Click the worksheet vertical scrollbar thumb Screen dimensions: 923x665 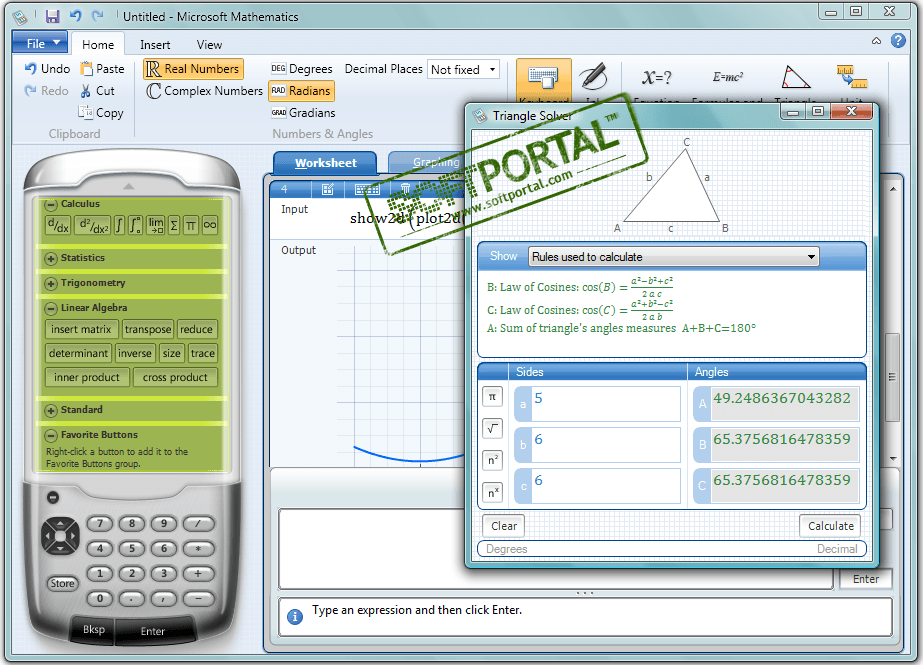pos(892,377)
